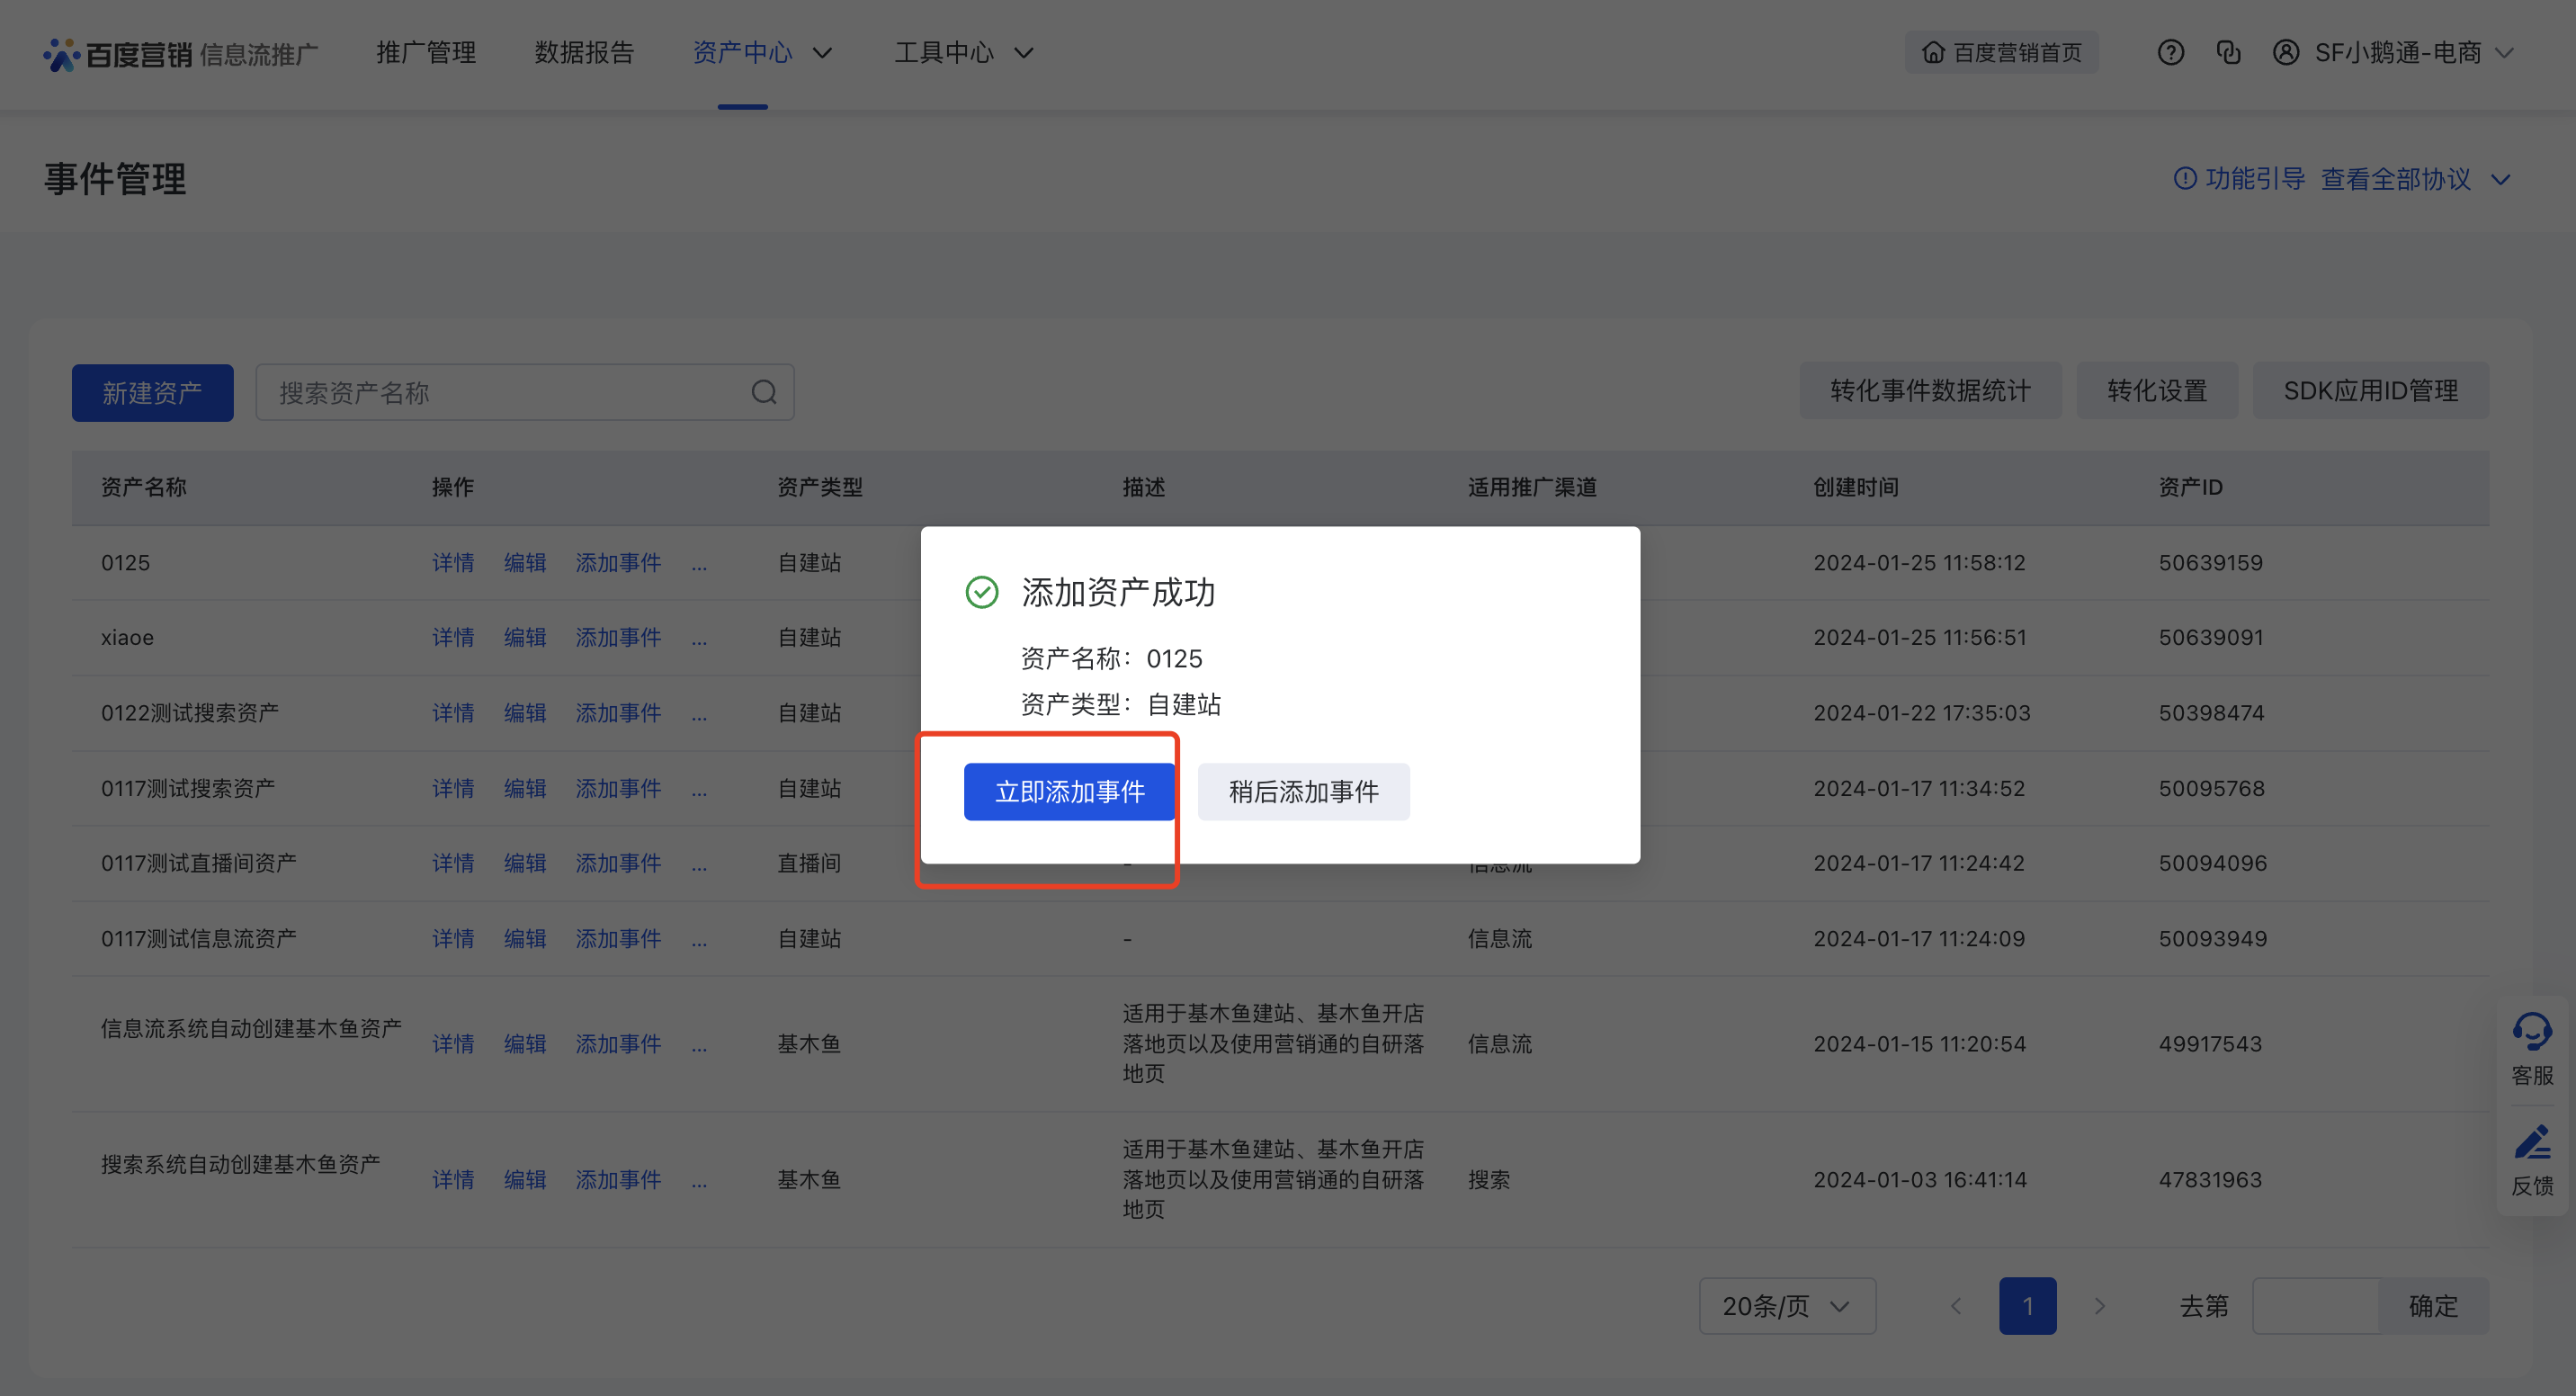Go to the previous page arrow

tap(1956, 1306)
